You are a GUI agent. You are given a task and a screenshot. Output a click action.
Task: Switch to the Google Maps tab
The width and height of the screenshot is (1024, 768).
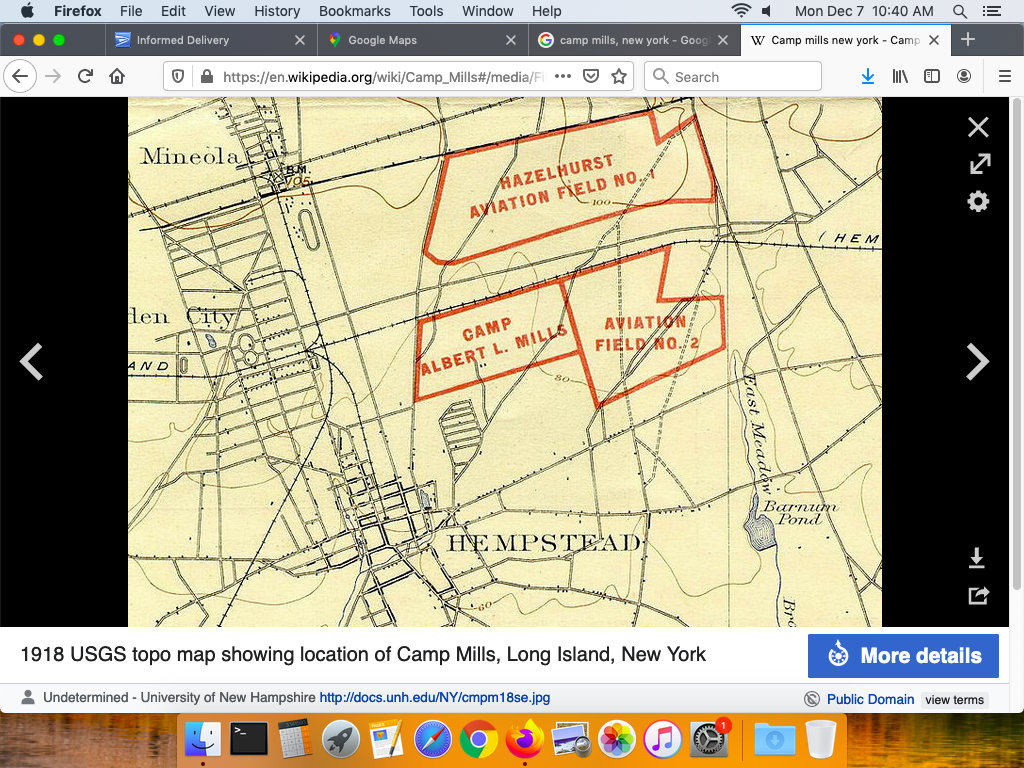pyautogui.click(x=382, y=40)
